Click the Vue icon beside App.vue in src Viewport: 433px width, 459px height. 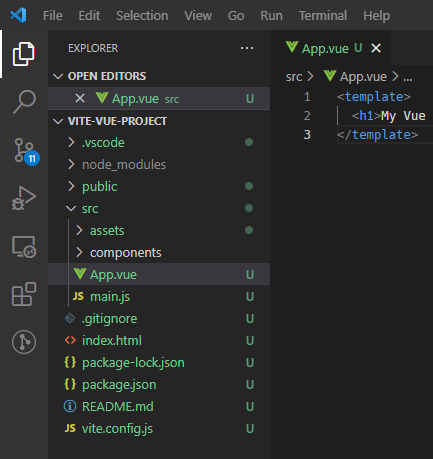click(x=80, y=274)
